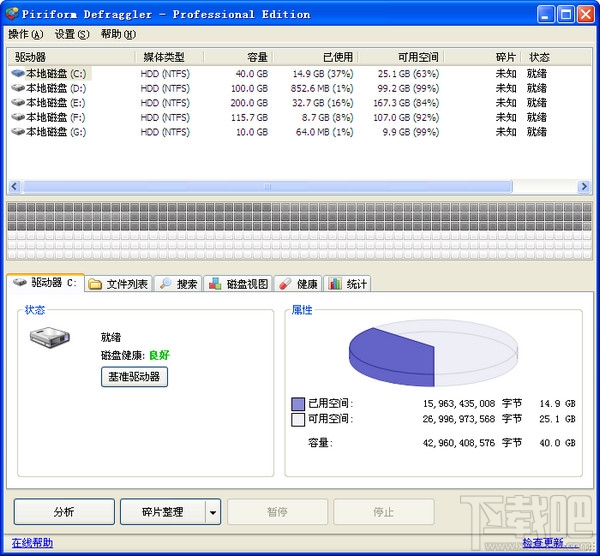Screen dimensions: 600x556
Task: Click the blocks icon on 磁盘视图 tab
Action: click(215, 284)
